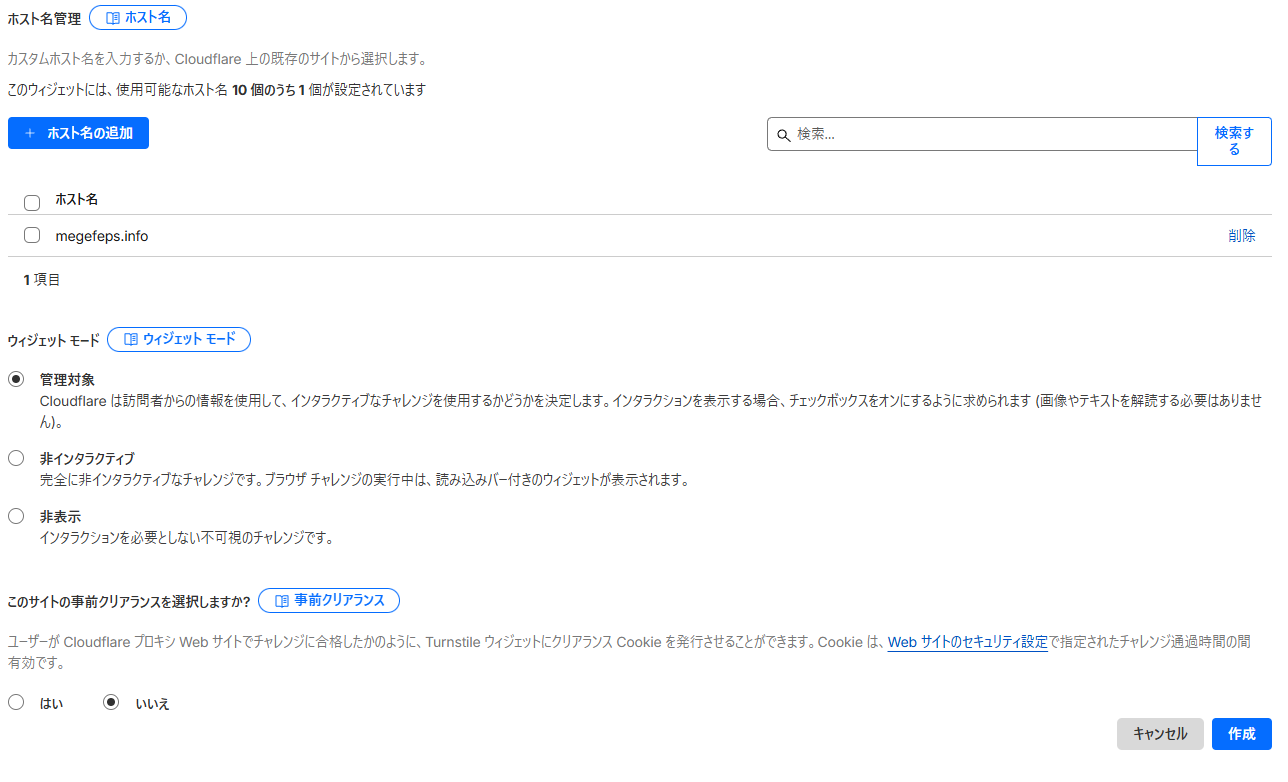Open the Web サイトのセキュリティ設定 link
The height and width of the screenshot is (782, 1288).
pyautogui.click(x=967, y=642)
